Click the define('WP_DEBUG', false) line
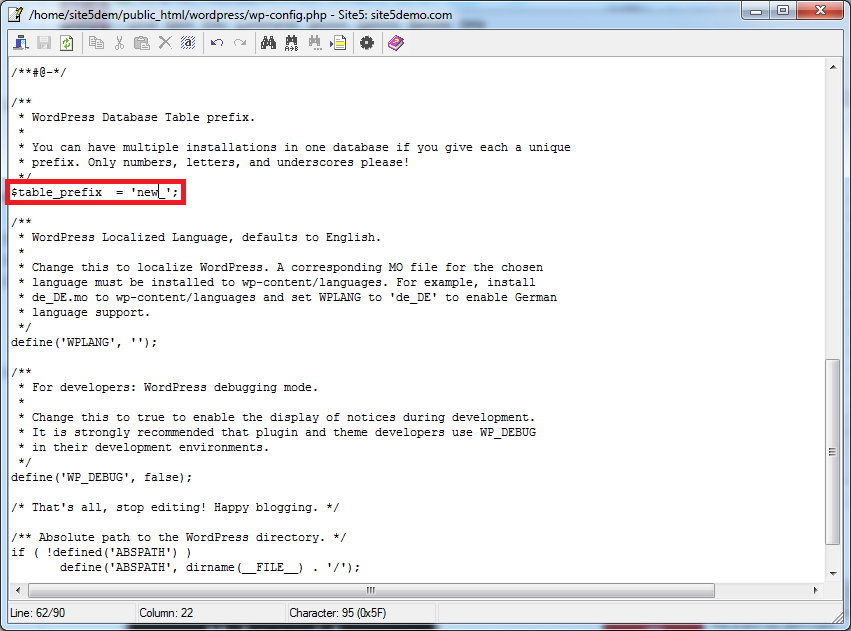Screen dimensions: 851x631 coord(101,477)
